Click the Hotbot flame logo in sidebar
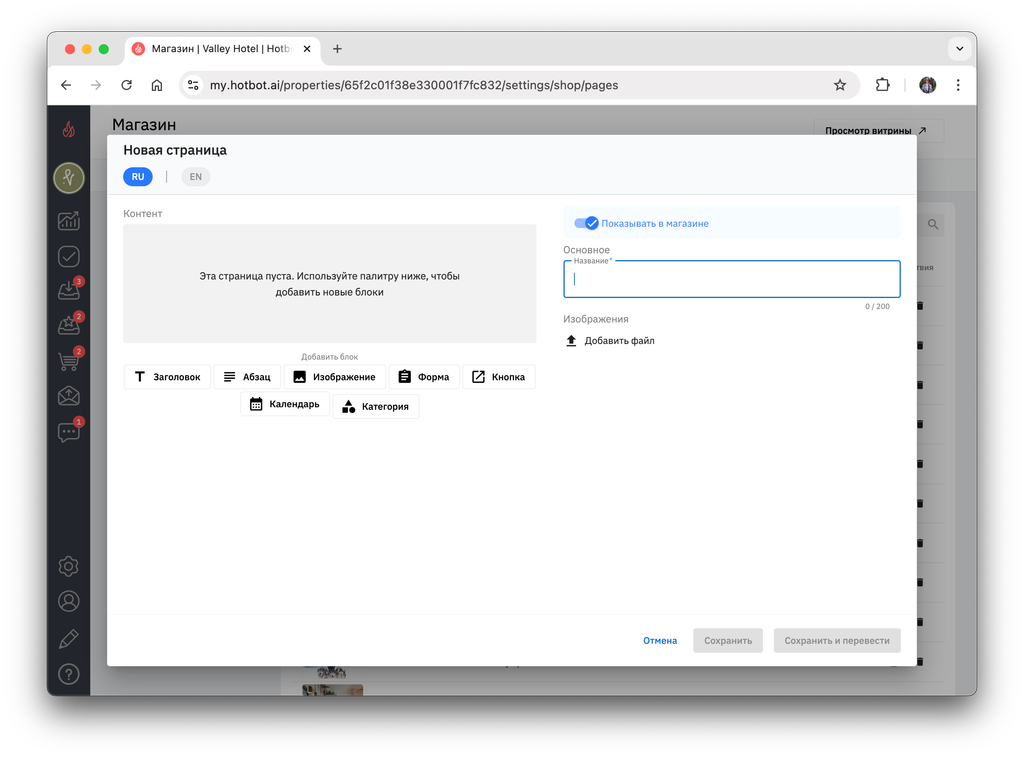This screenshot has height=758, width=1024. click(x=69, y=129)
